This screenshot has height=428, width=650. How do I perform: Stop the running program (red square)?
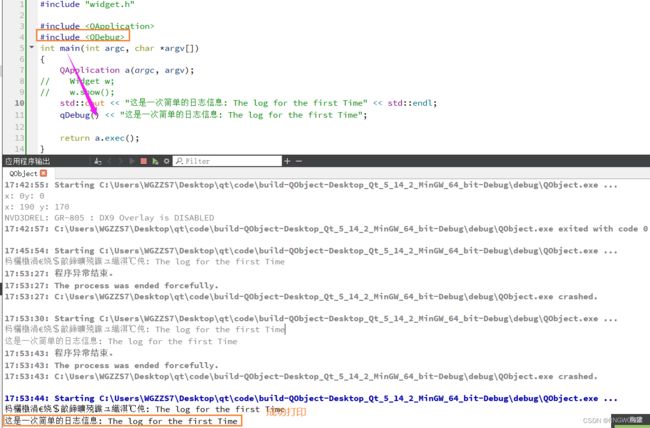[x=143, y=161]
